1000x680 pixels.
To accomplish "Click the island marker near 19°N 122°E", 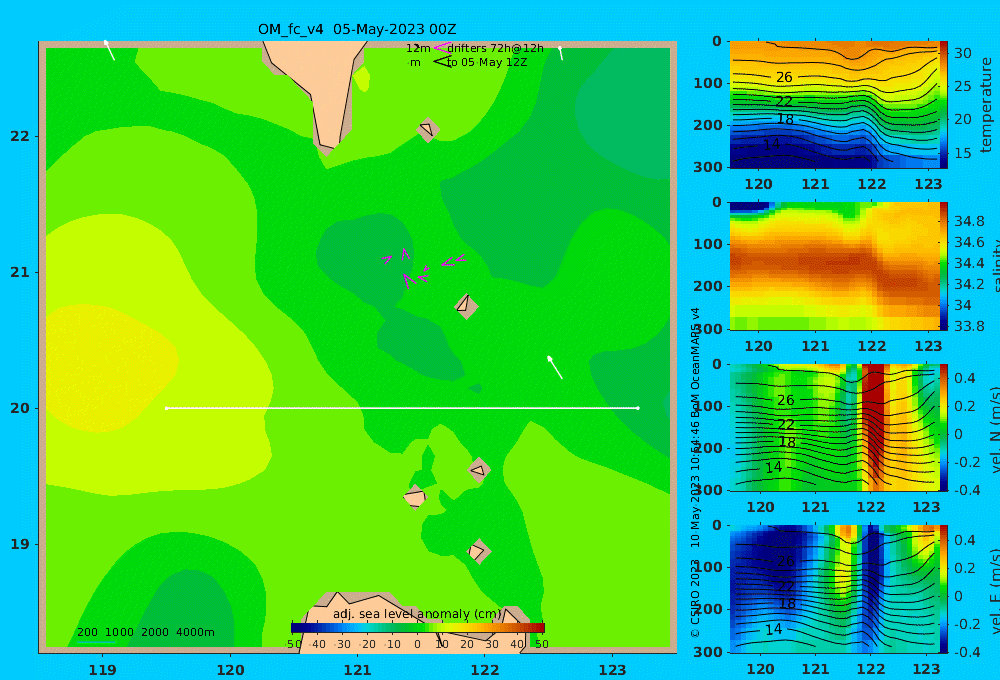I will pos(478,551).
